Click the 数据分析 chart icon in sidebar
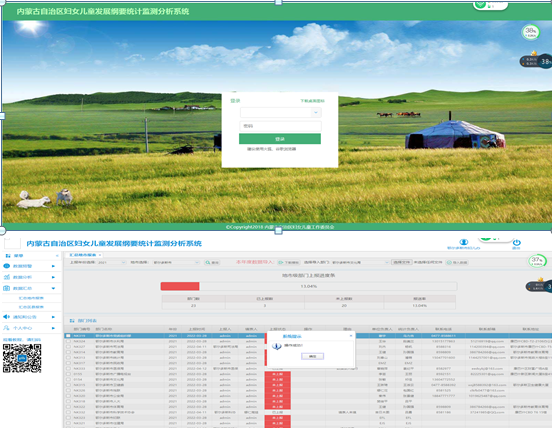Viewport: 552px width, 428px height. (x=7, y=277)
